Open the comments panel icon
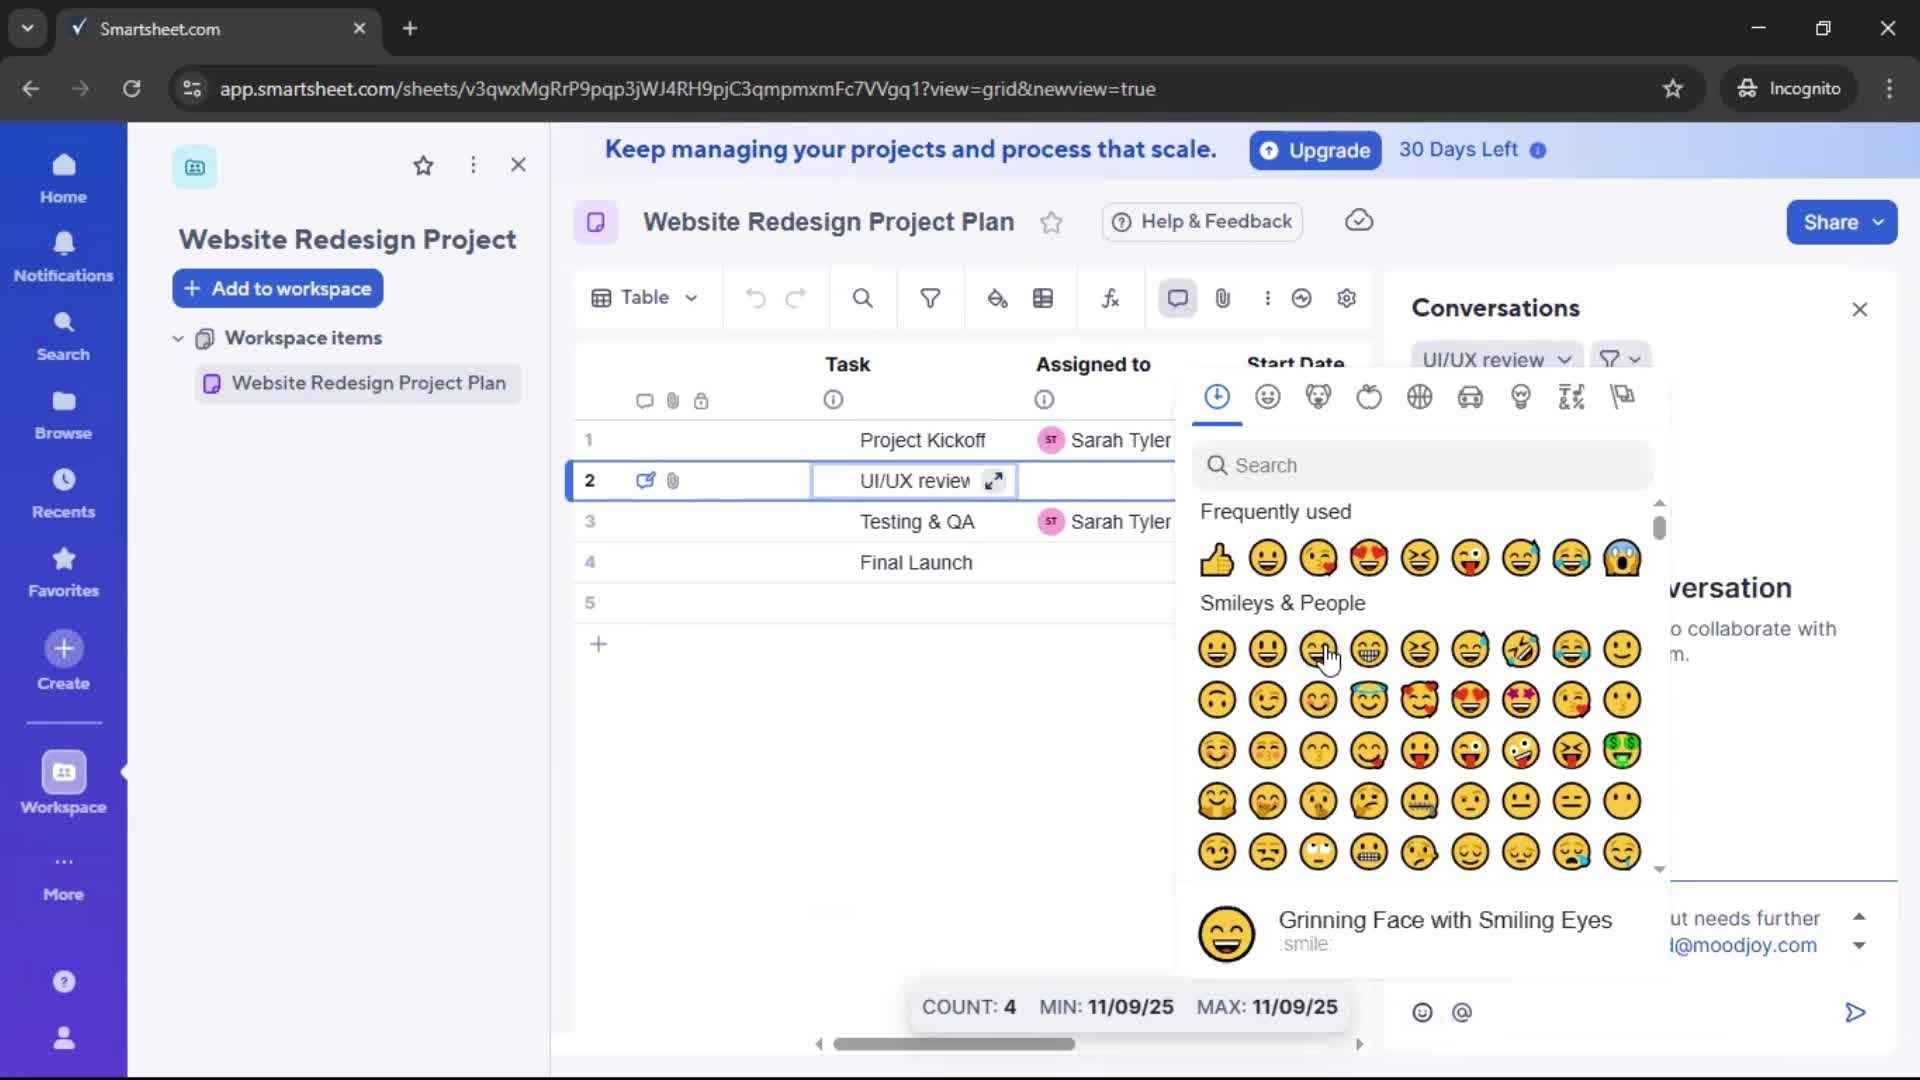 (1177, 298)
